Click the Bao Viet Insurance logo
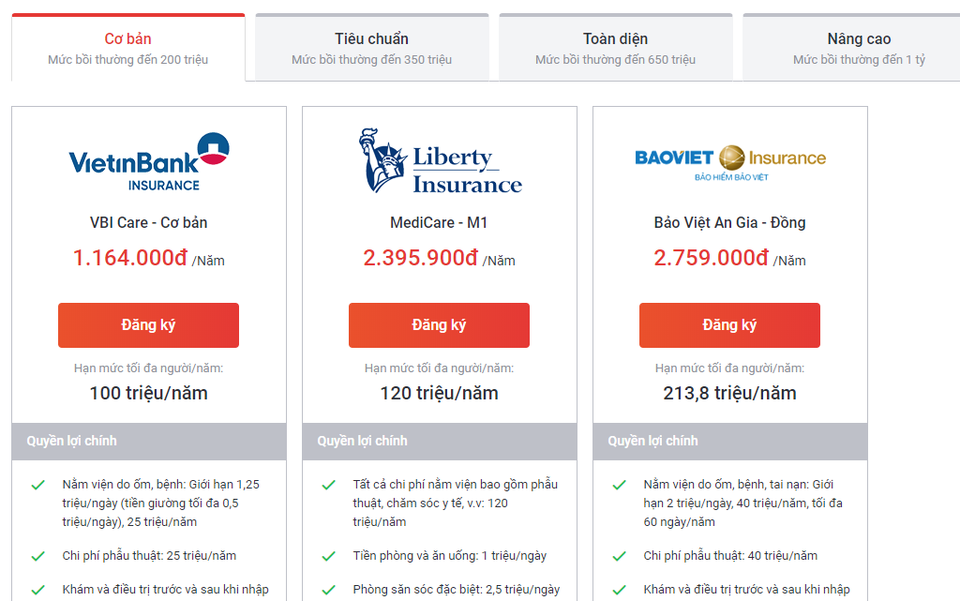This screenshot has height=601, width=960. pos(730,160)
